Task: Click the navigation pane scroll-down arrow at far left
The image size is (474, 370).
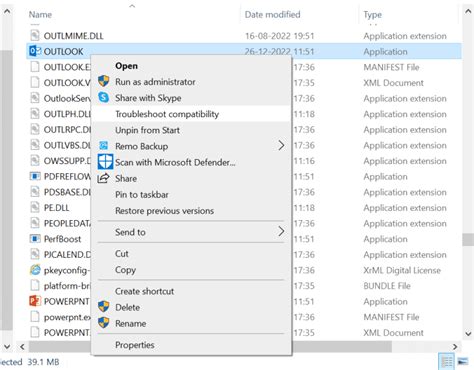Action: [7, 347]
